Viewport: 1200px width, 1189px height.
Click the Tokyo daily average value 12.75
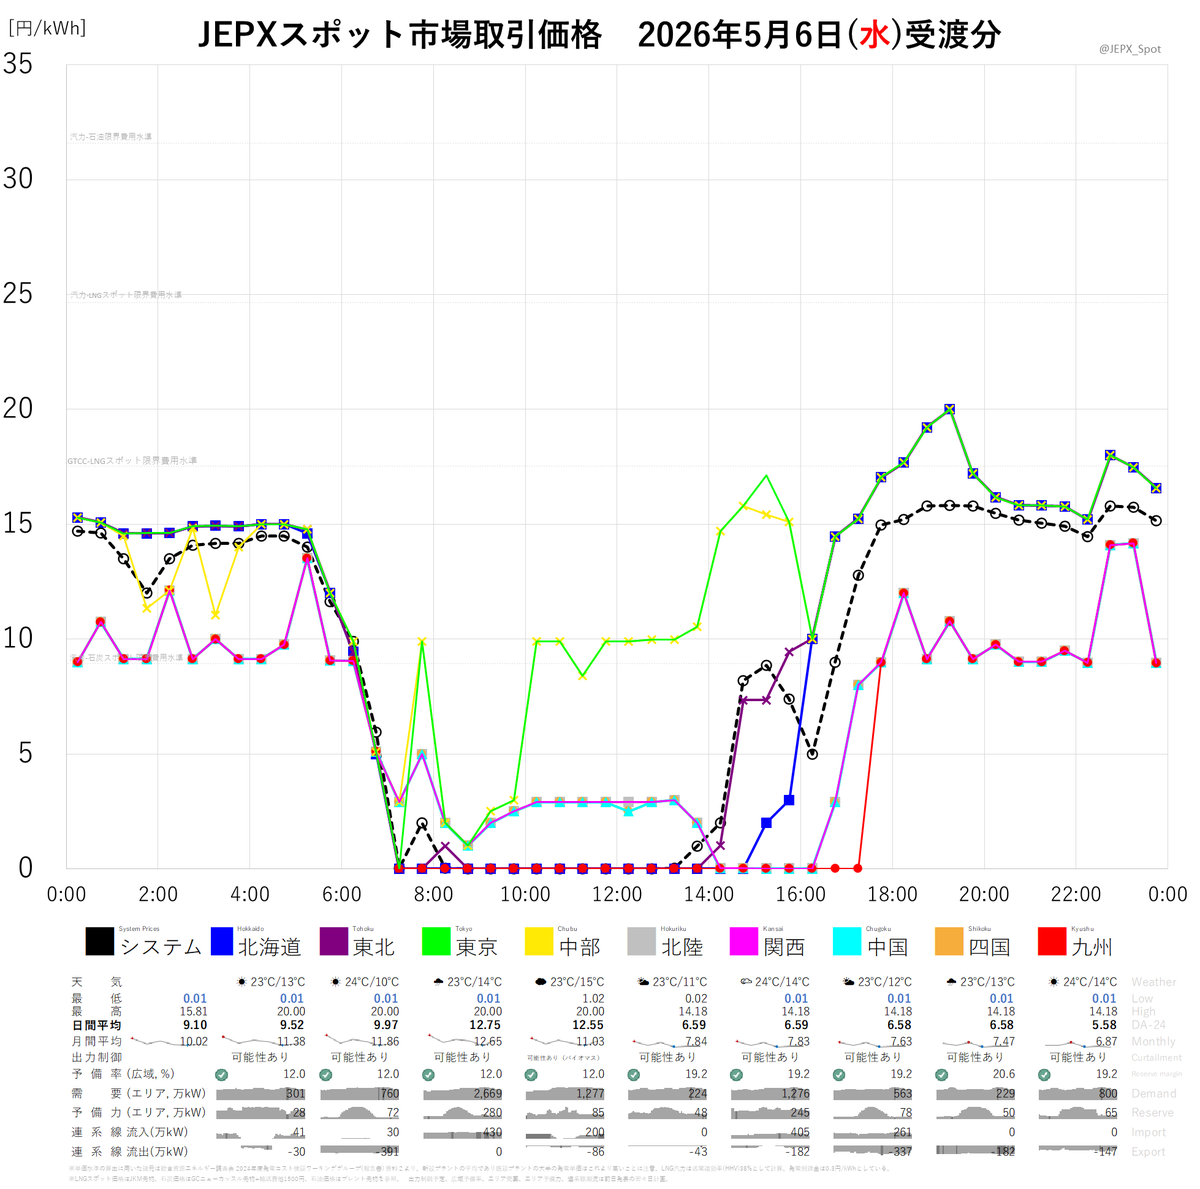(485, 1025)
